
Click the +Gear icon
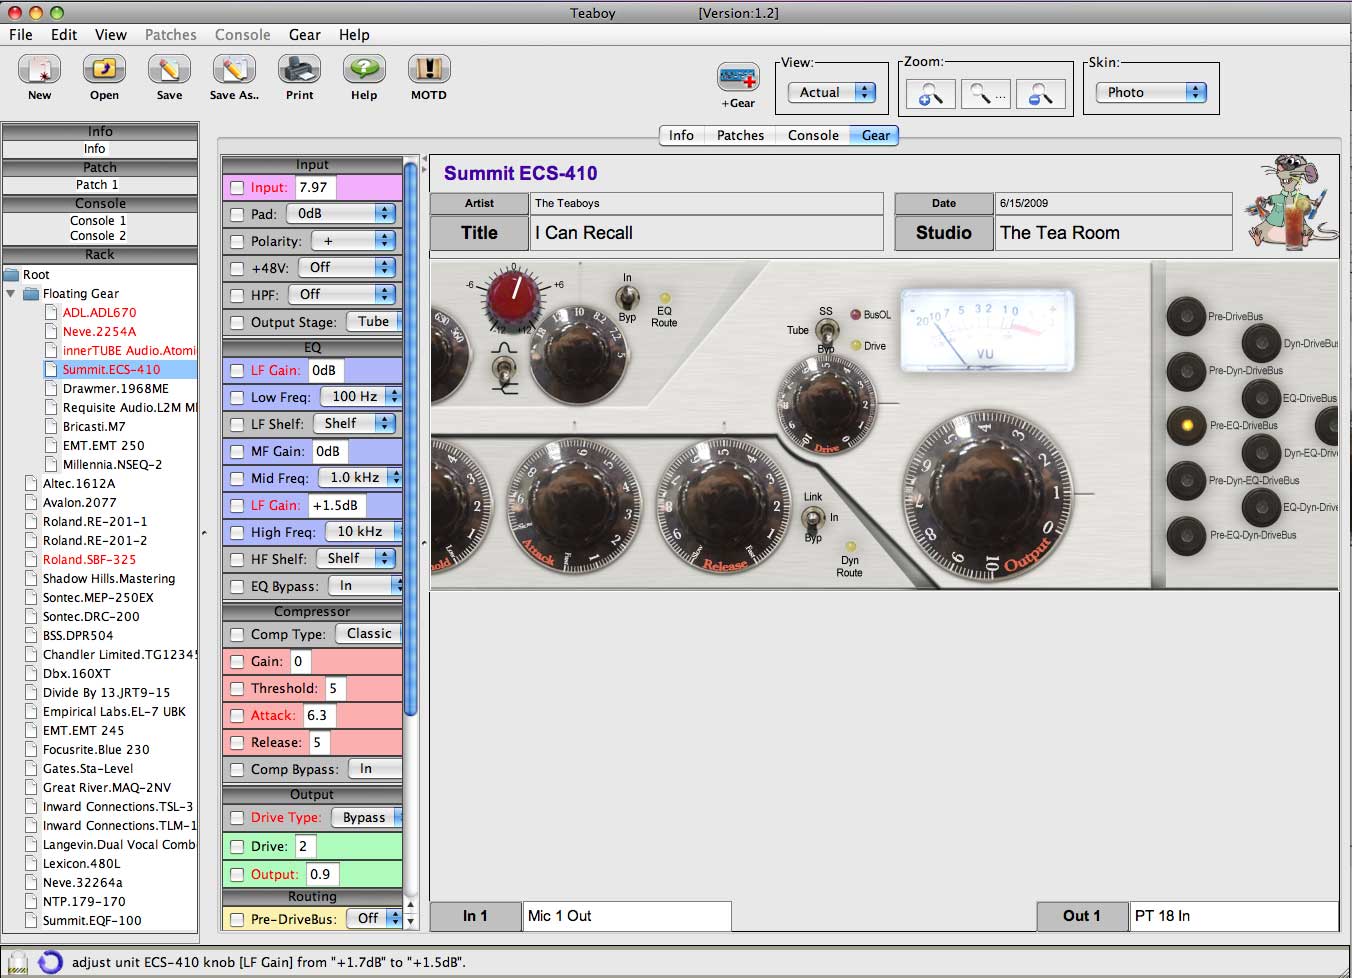[738, 78]
